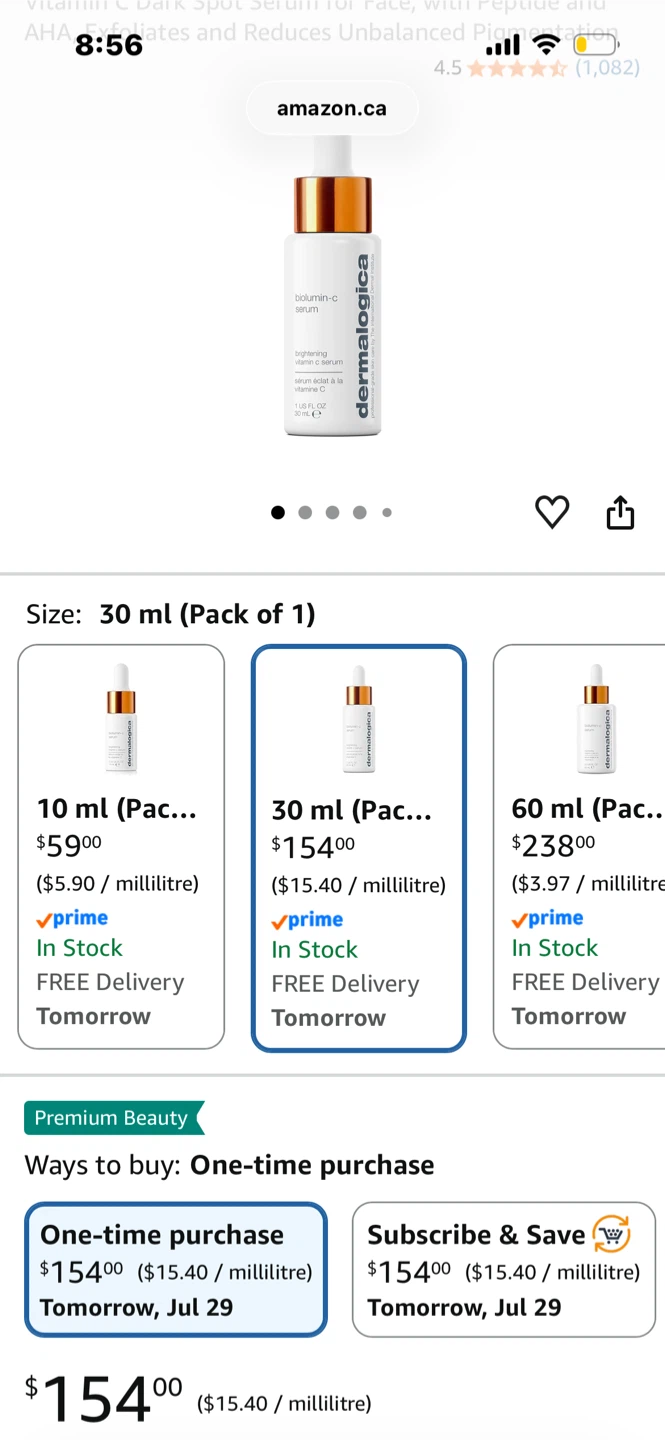Tap the heart wishlist icon

(552, 512)
